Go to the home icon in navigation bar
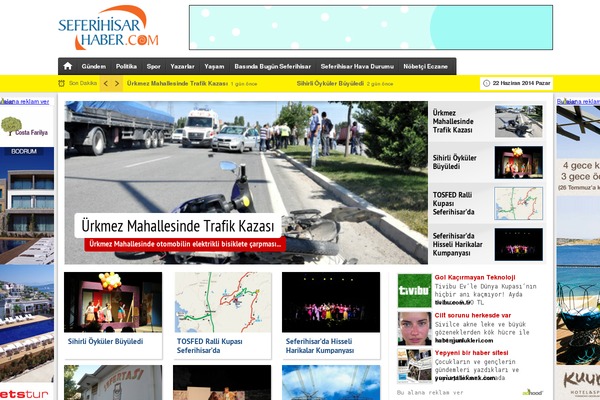600x400 pixels. point(68,66)
